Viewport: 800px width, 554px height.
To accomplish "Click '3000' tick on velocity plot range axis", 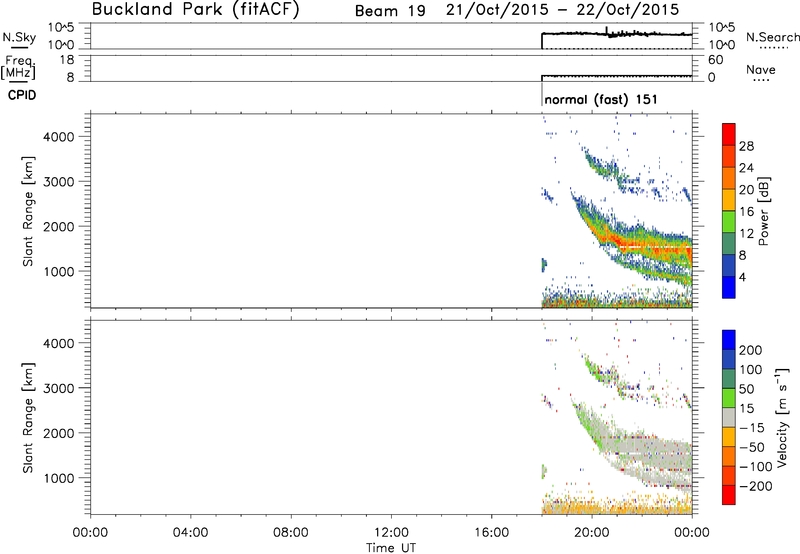I will (59, 388).
